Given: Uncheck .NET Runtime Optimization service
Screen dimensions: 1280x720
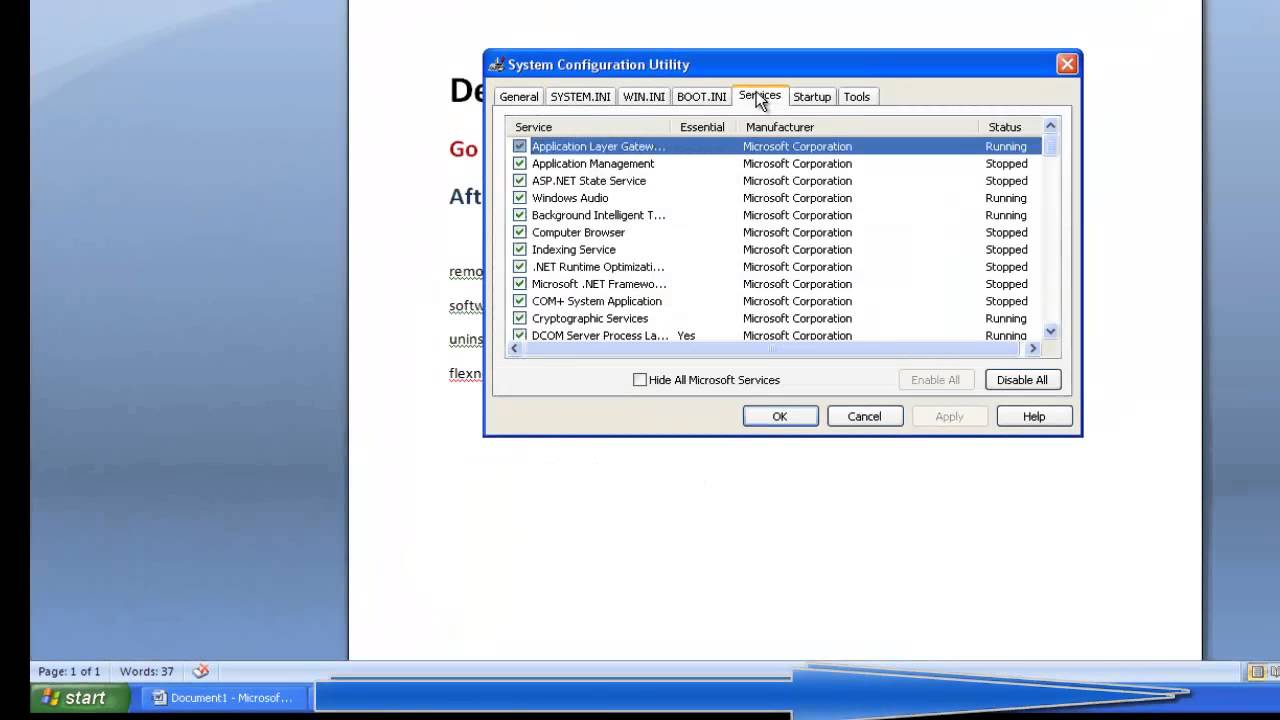Looking at the screenshot, I should [x=520, y=267].
